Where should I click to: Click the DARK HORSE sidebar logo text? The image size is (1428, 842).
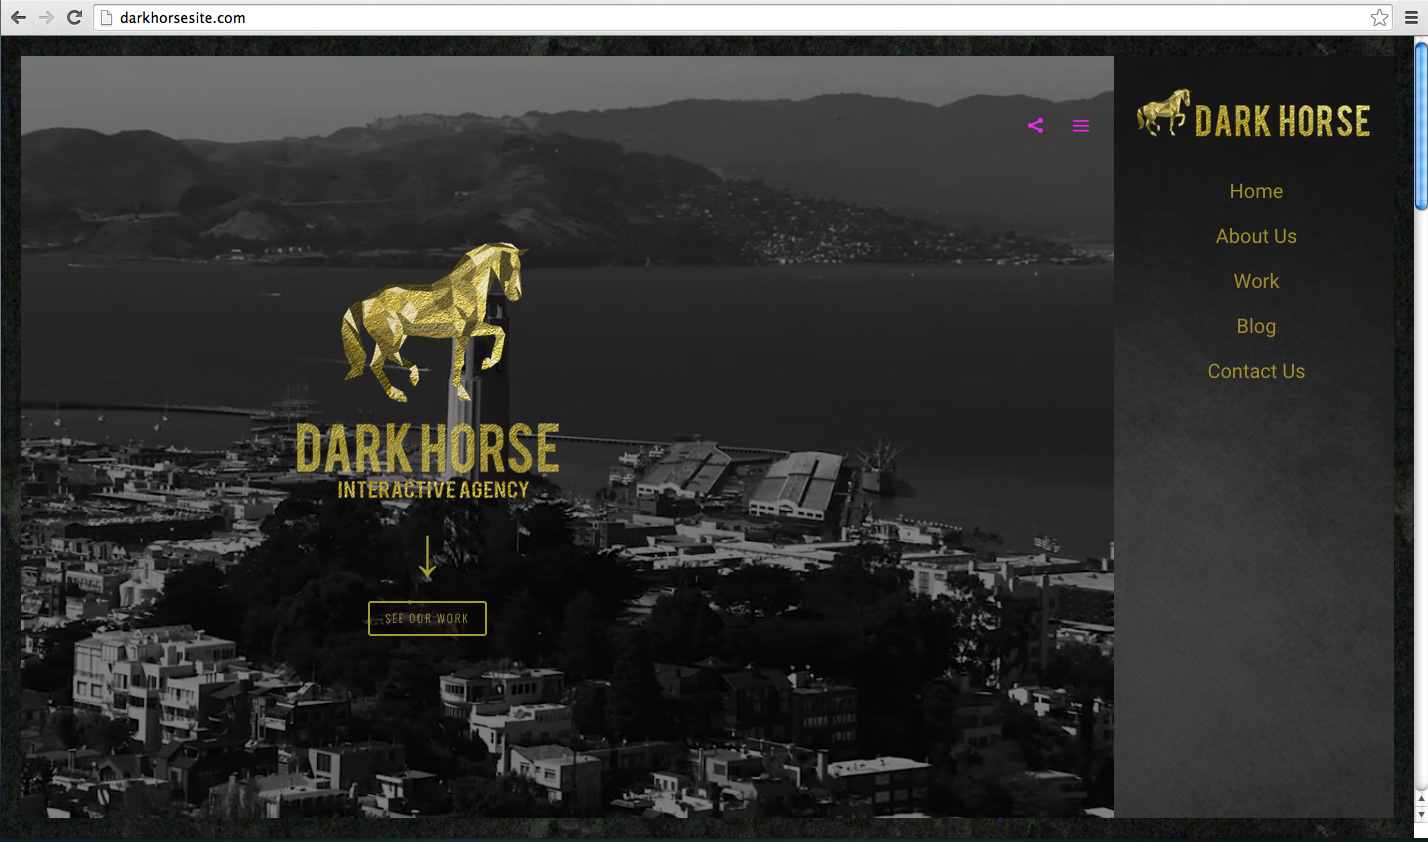1282,121
